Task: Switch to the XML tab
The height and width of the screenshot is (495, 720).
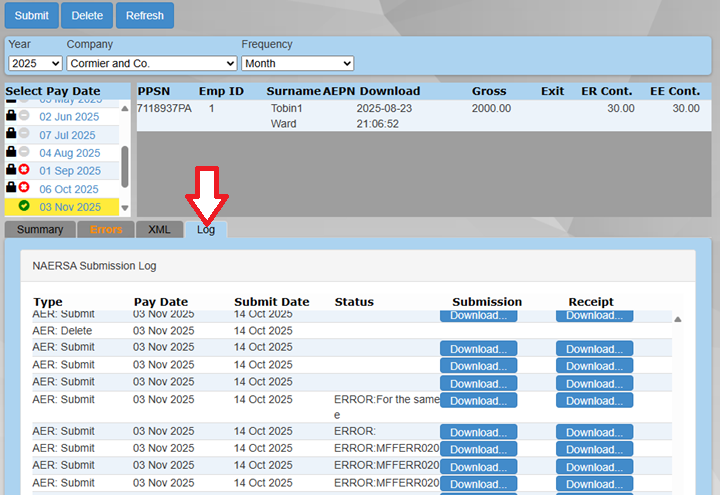Action: tap(159, 229)
